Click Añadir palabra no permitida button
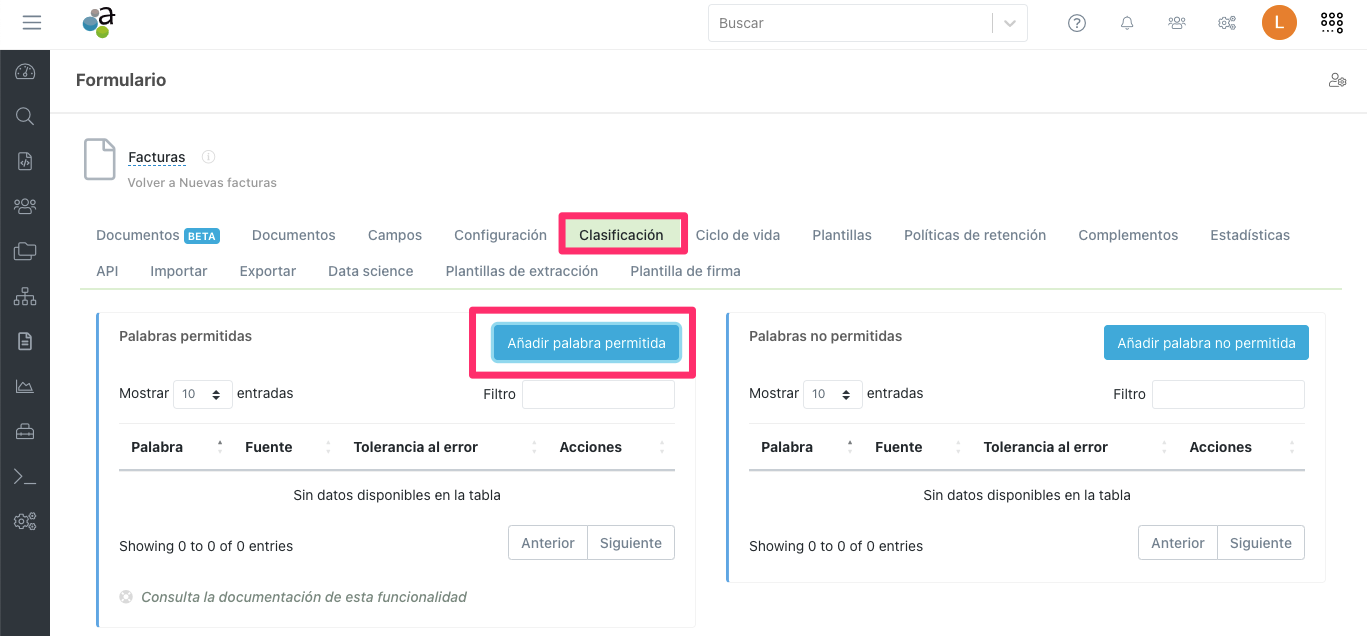Viewport: 1367px width, 636px height. click(x=1206, y=343)
